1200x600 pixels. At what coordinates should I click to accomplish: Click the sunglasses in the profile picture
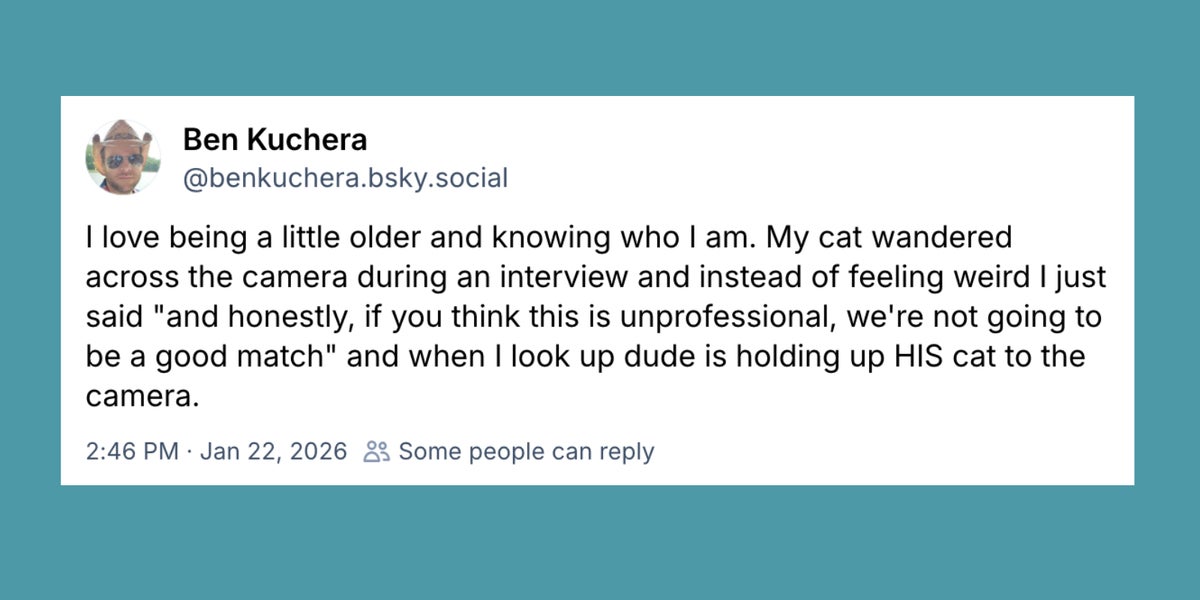point(122,159)
